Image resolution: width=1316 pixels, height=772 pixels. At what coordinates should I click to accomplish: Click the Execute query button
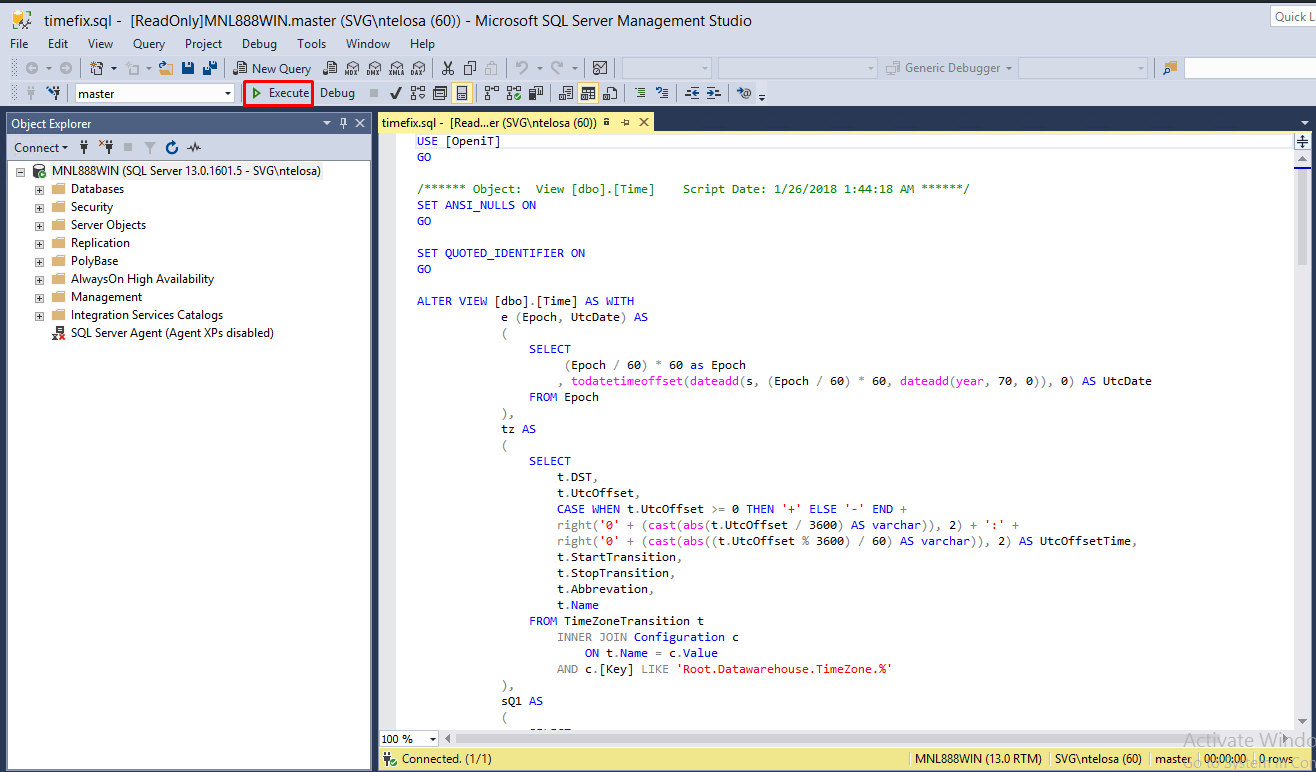280,93
